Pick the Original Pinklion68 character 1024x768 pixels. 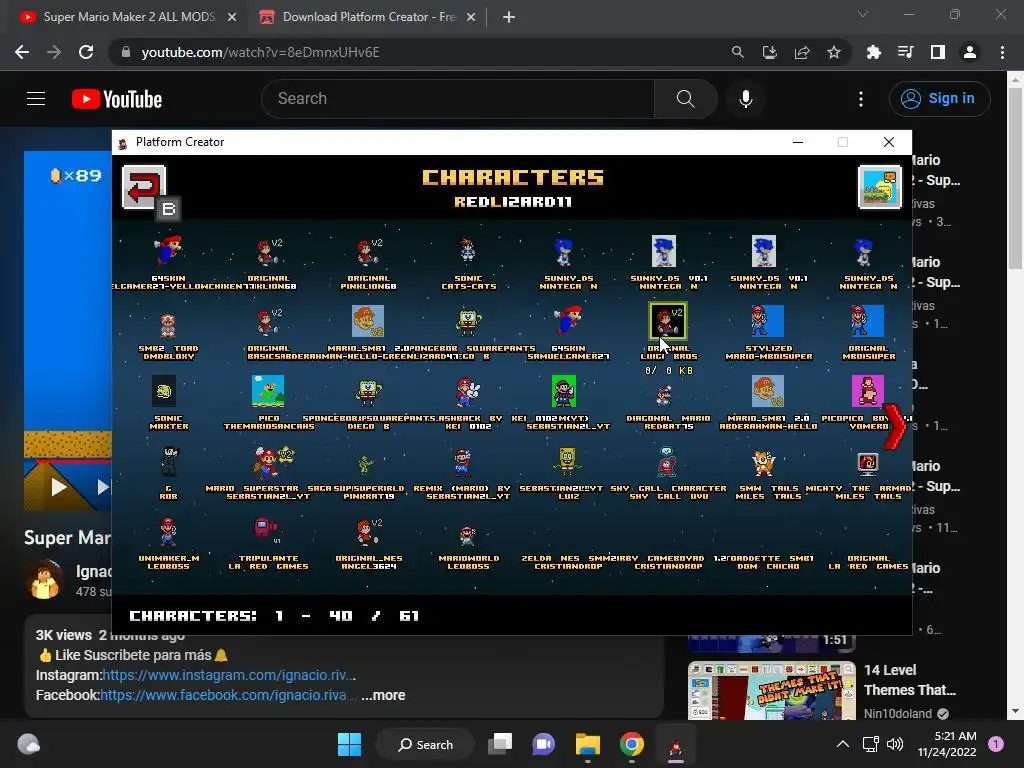368,251
